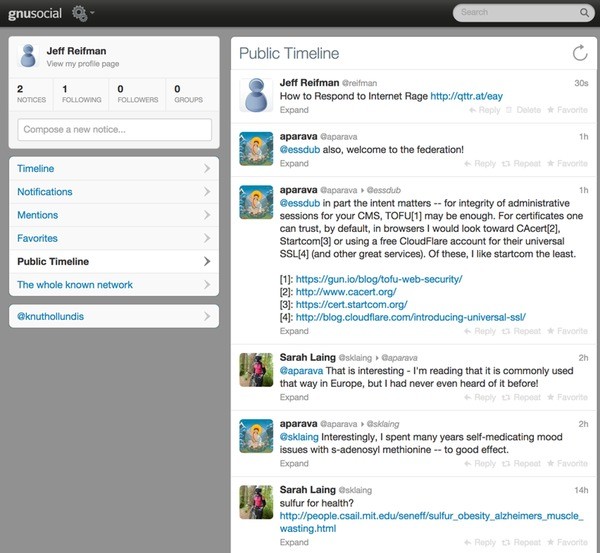600x553 pixels.
Task: Open the MIT sulfur_obesity link
Action: [x=431, y=522]
